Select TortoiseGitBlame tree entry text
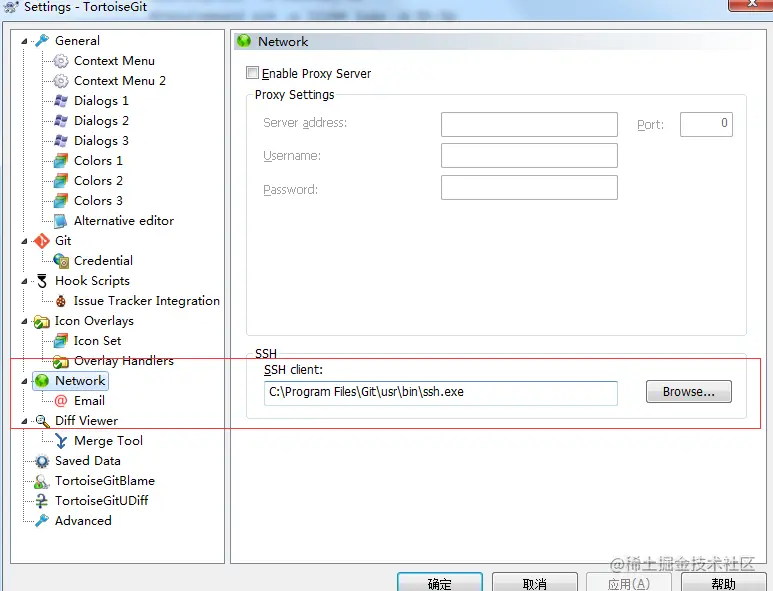773x591 pixels. click(x=105, y=480)
